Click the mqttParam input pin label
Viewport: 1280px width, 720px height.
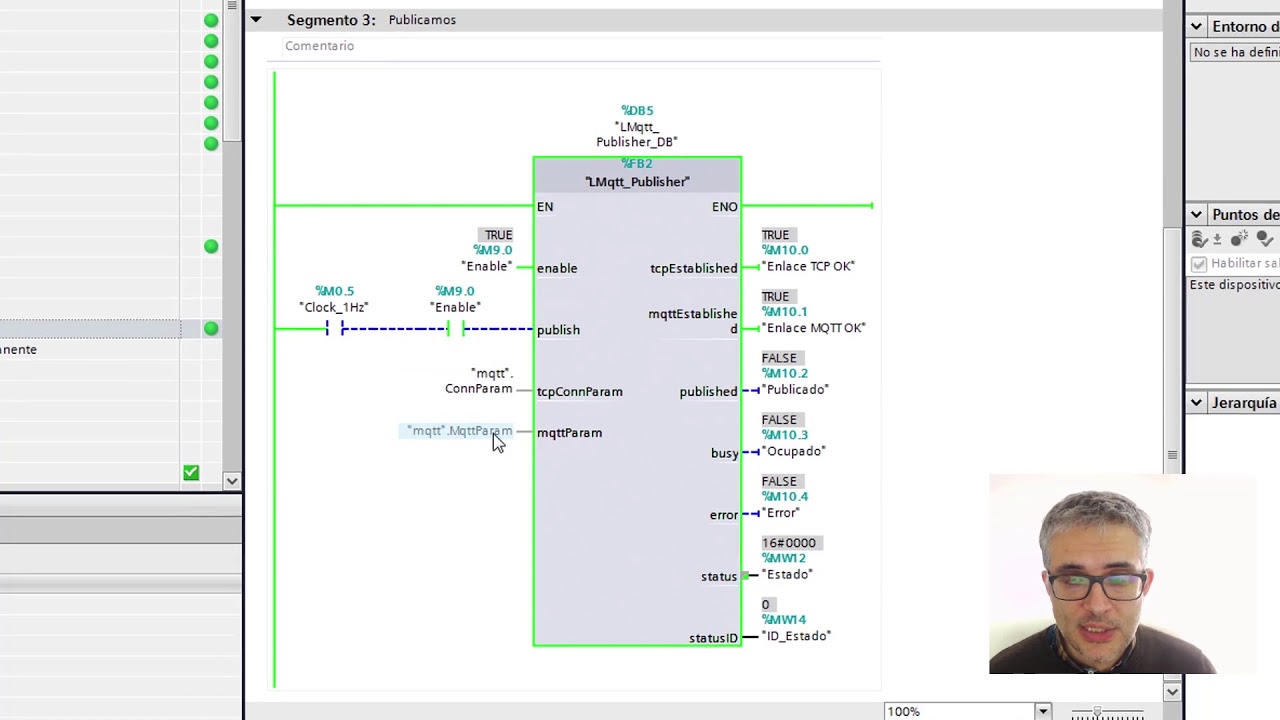click(569, 433)
